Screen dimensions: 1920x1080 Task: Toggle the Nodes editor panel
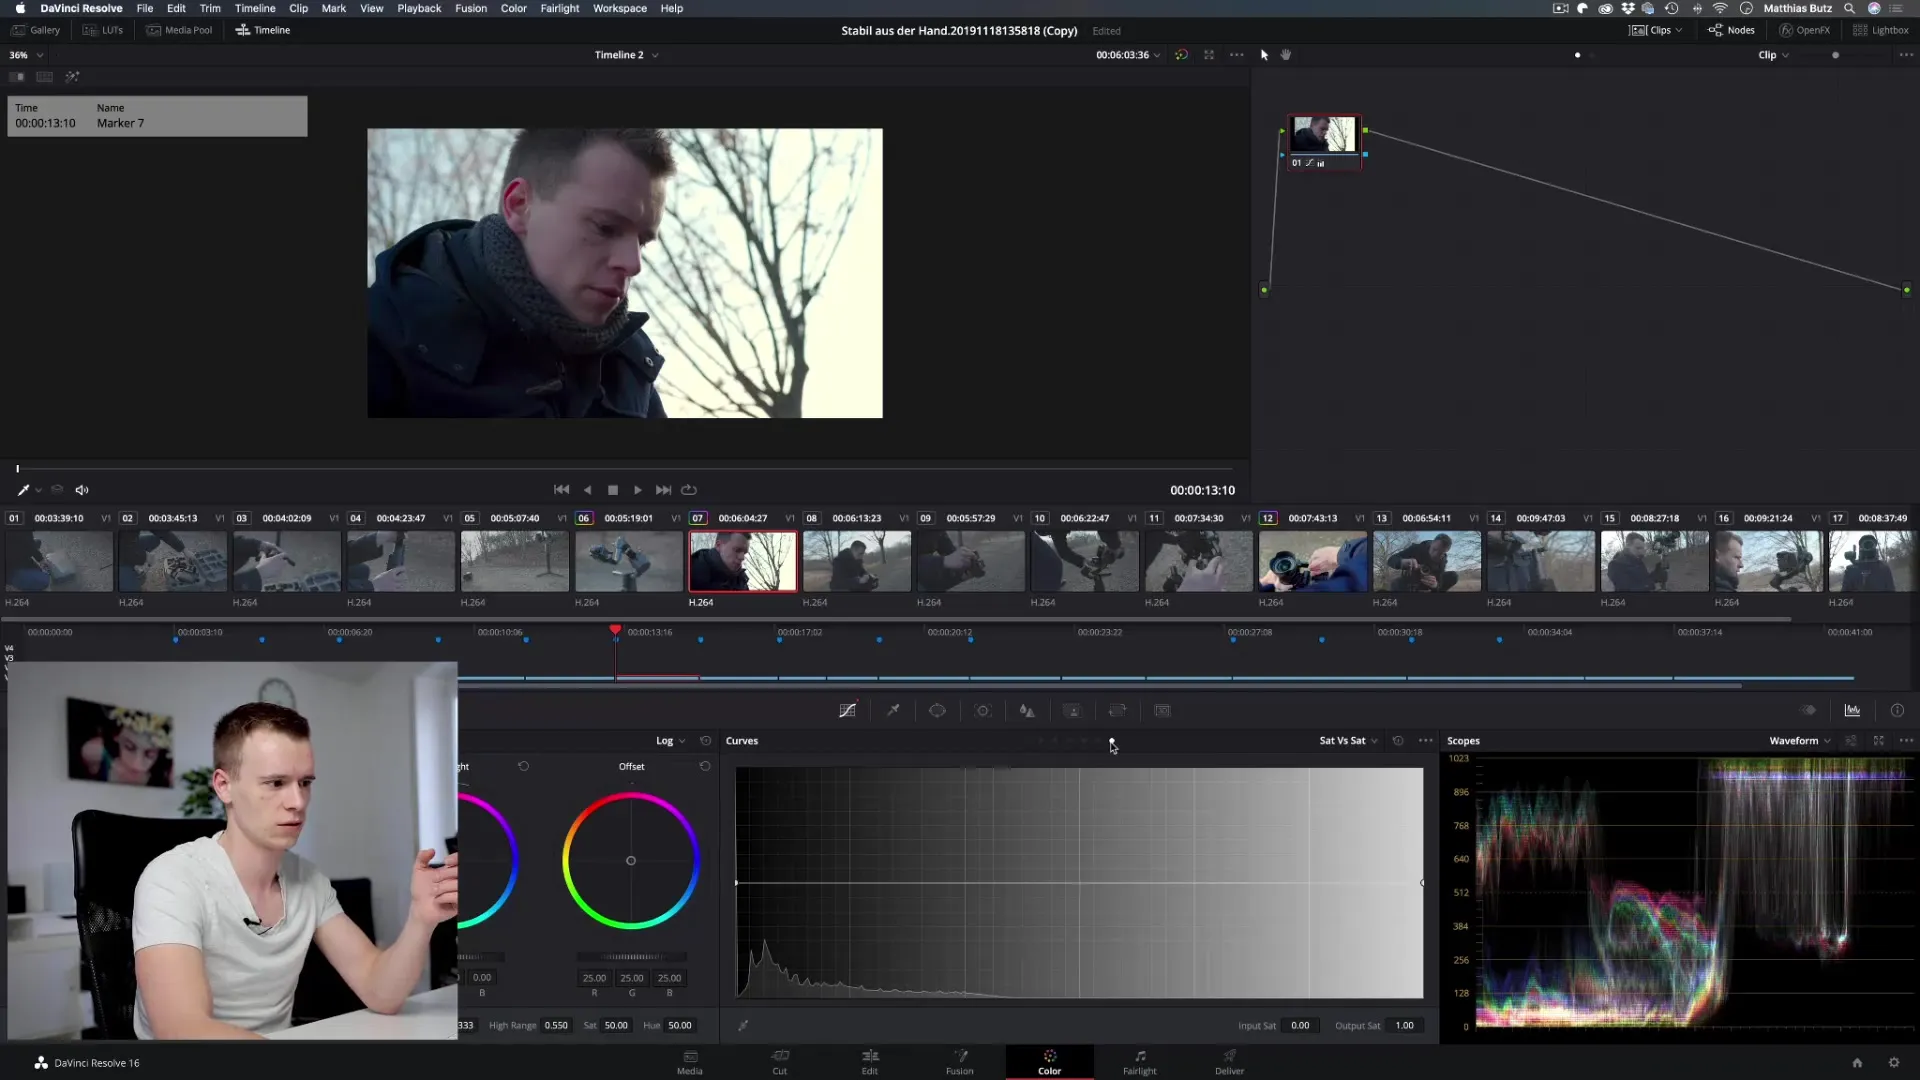pyautogui.click(x=1731, y=30)
